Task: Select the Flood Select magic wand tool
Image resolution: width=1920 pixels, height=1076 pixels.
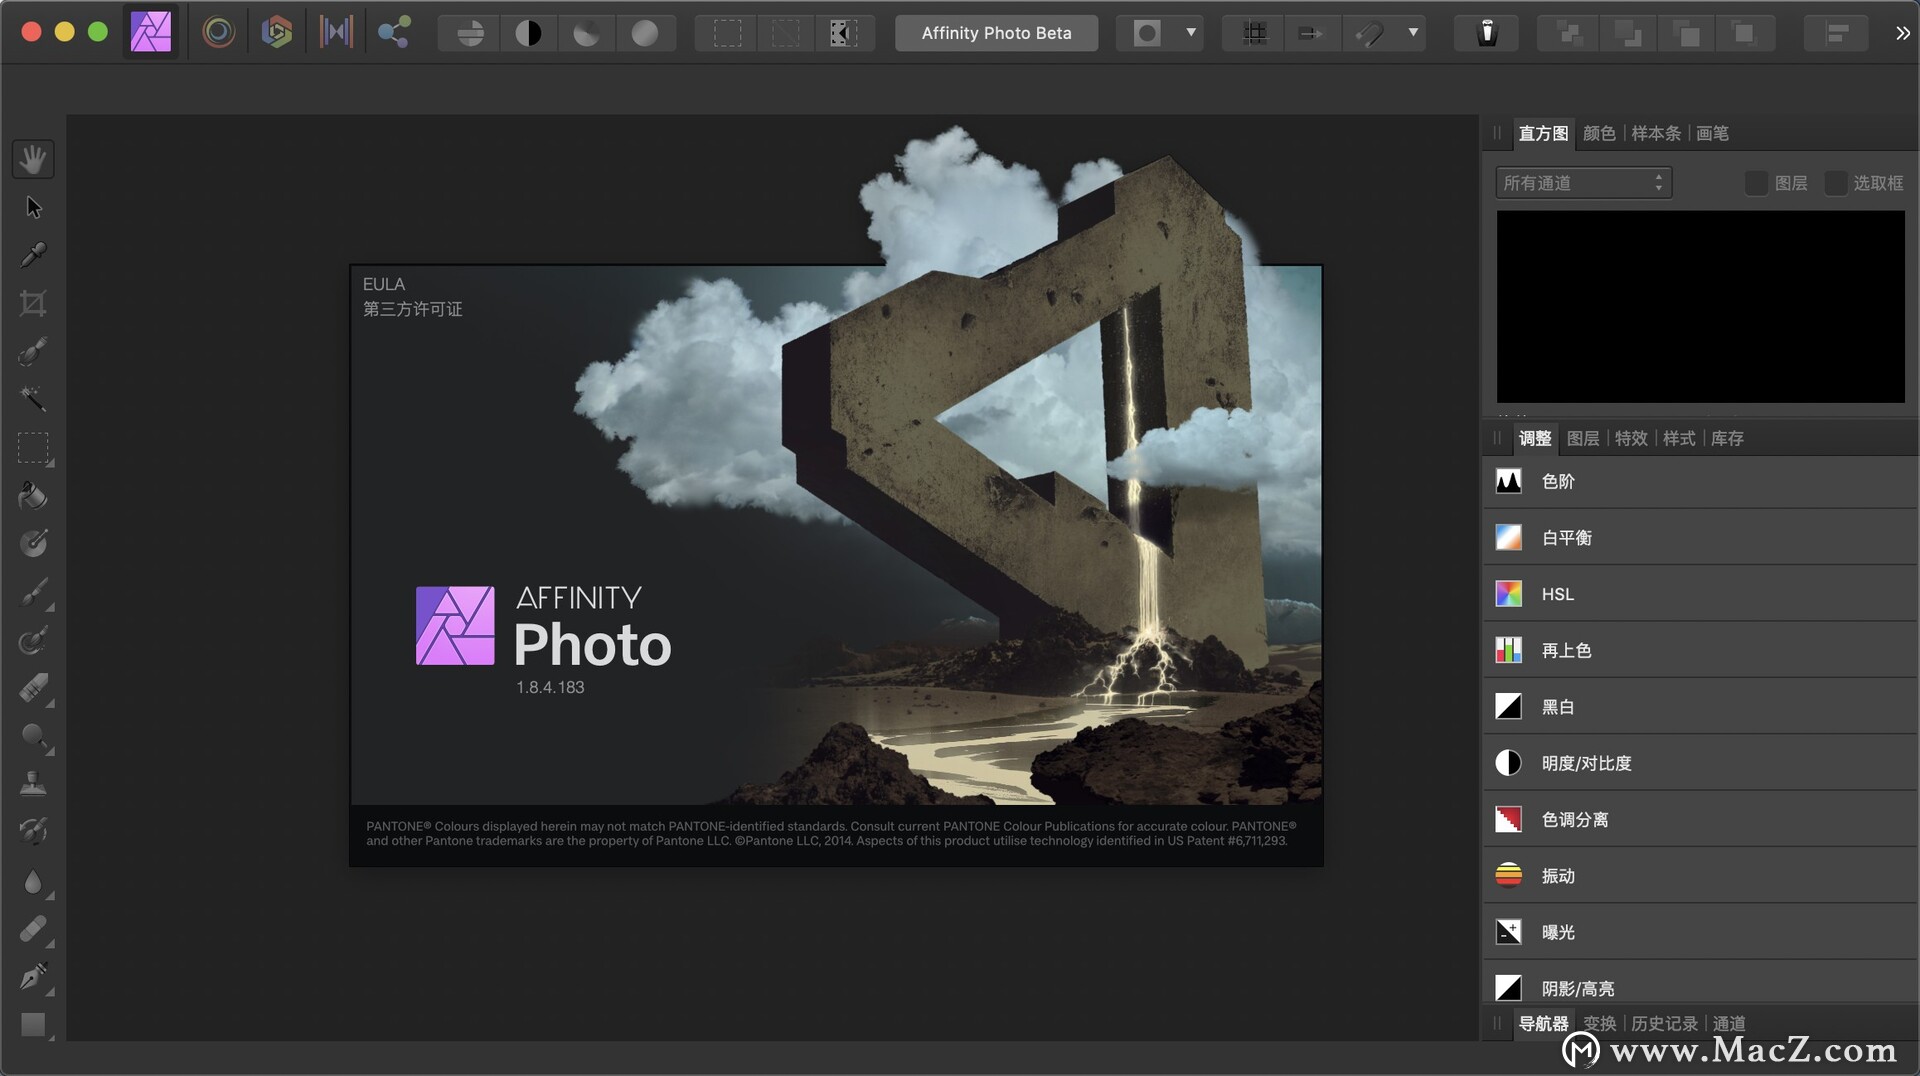Action: tap(33, 399)
